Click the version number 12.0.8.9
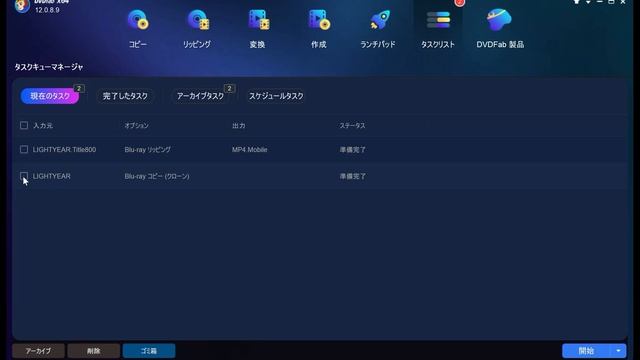 (47, 10)
